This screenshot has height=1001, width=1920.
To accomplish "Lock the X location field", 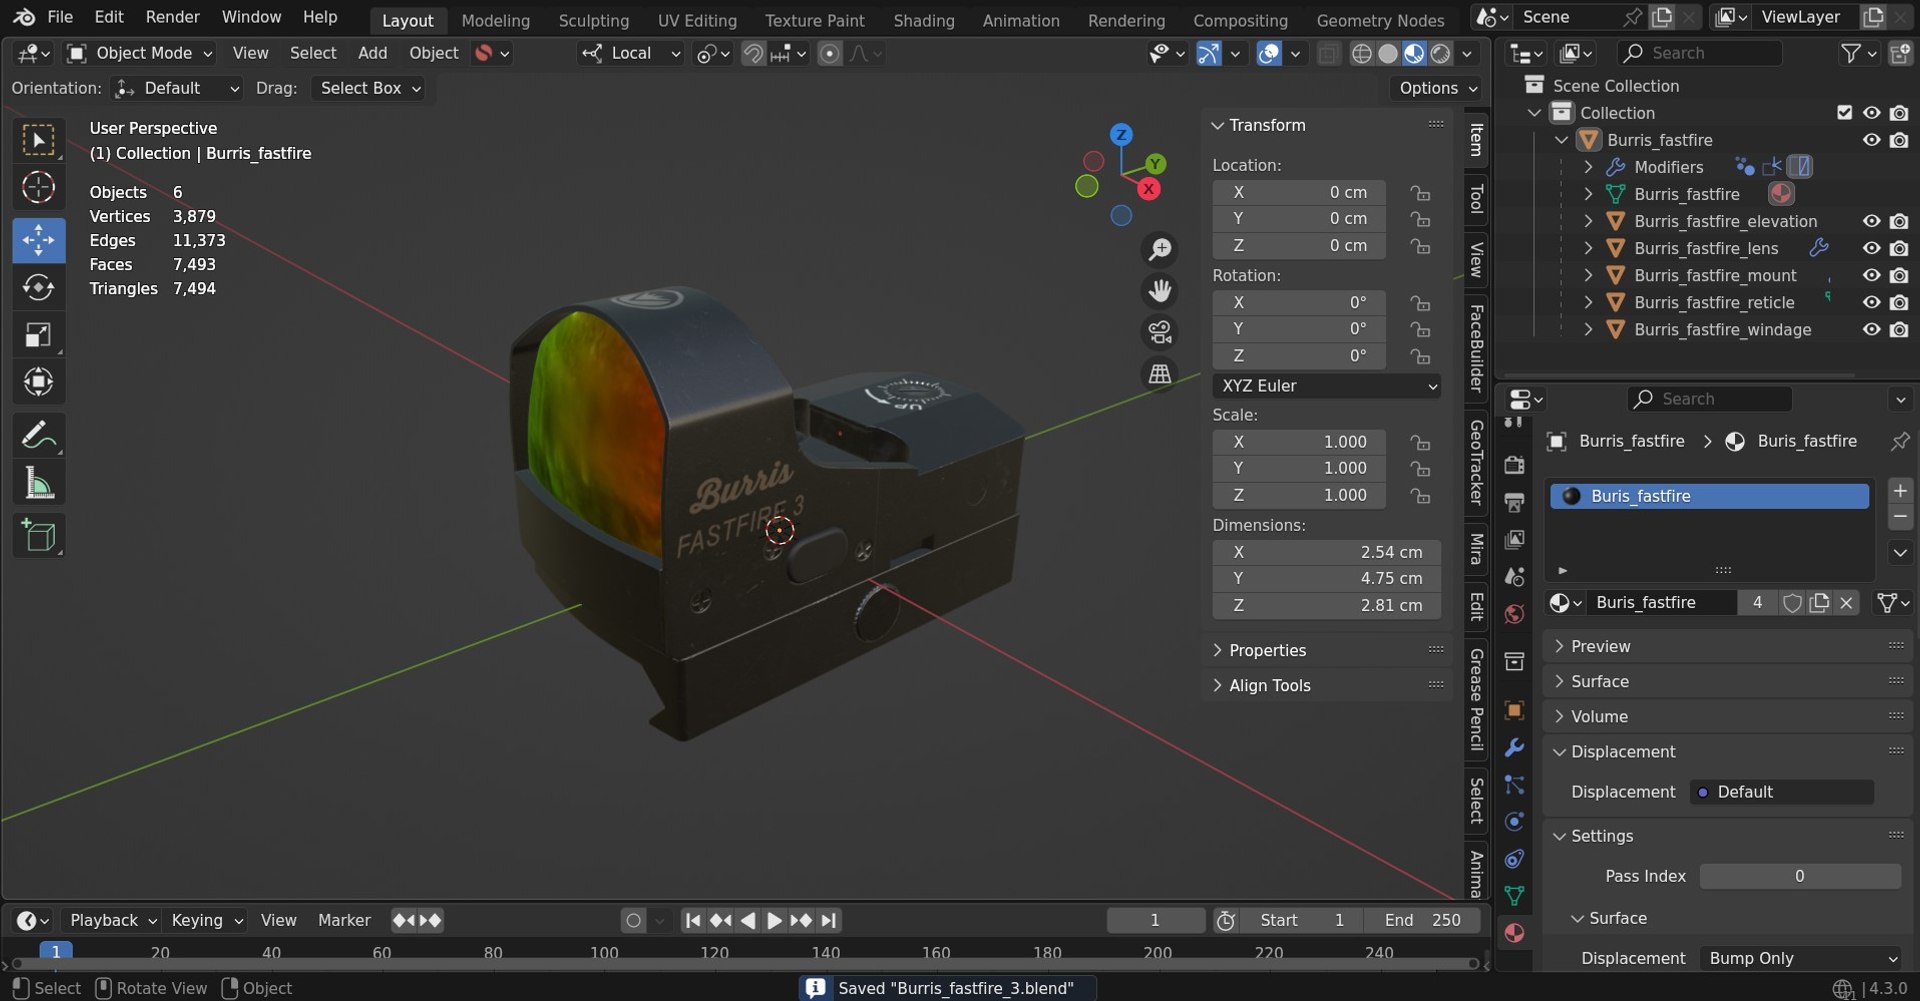I will point(1420,192).
